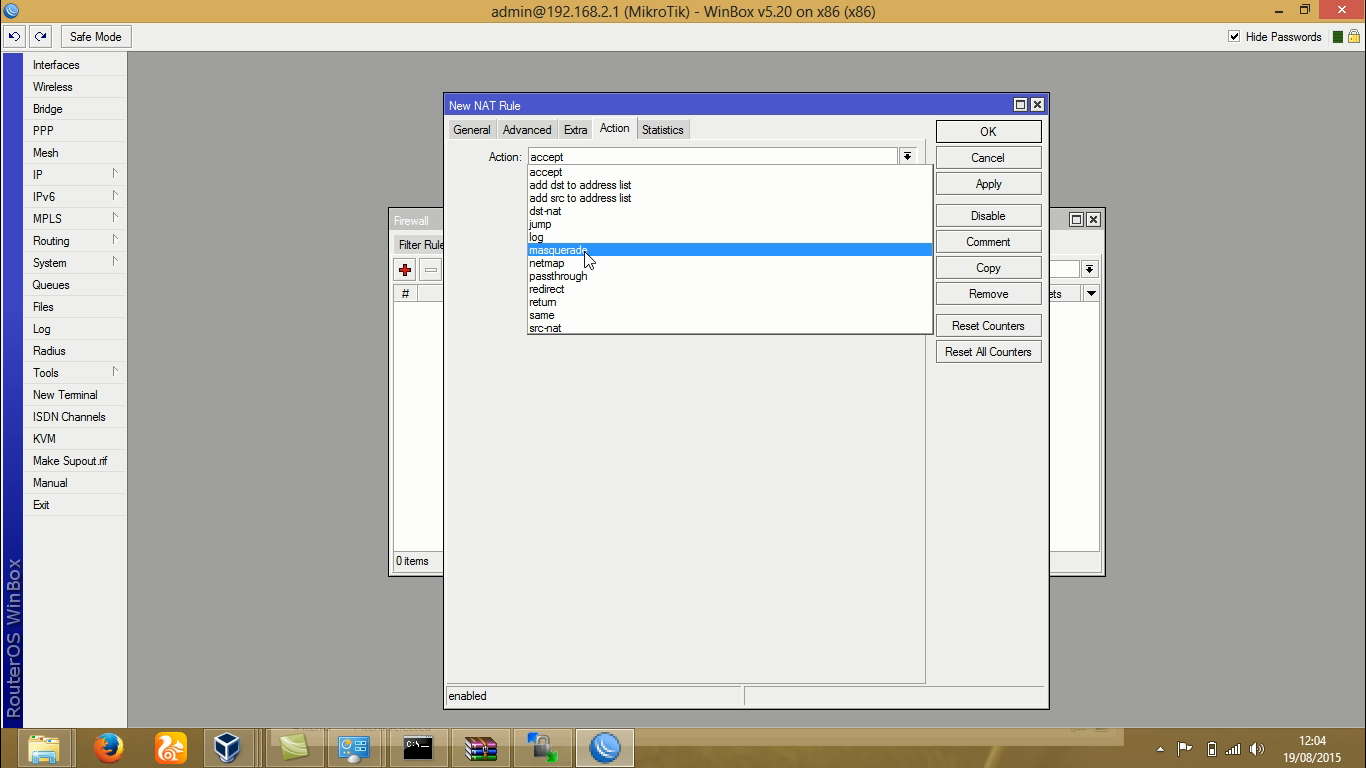Click the Undo arrow in WinBox toolbar
The height and width of the screenshot is (768, 1366).
[14, 37]
